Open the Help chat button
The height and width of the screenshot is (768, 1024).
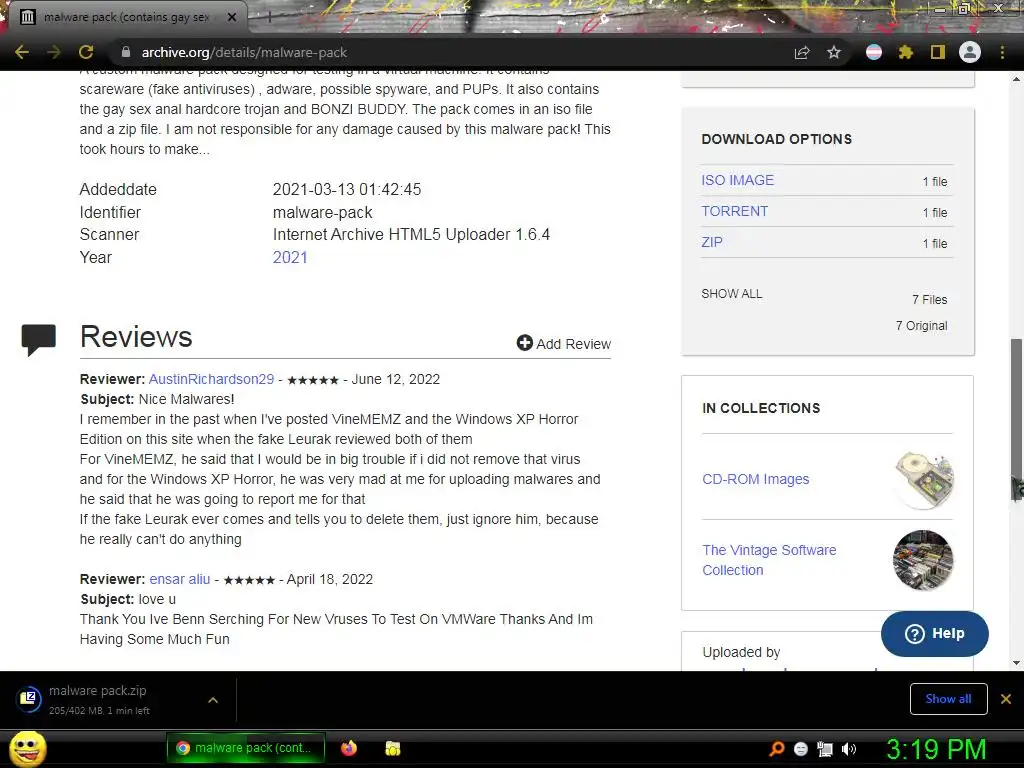(x=935, y=633)
